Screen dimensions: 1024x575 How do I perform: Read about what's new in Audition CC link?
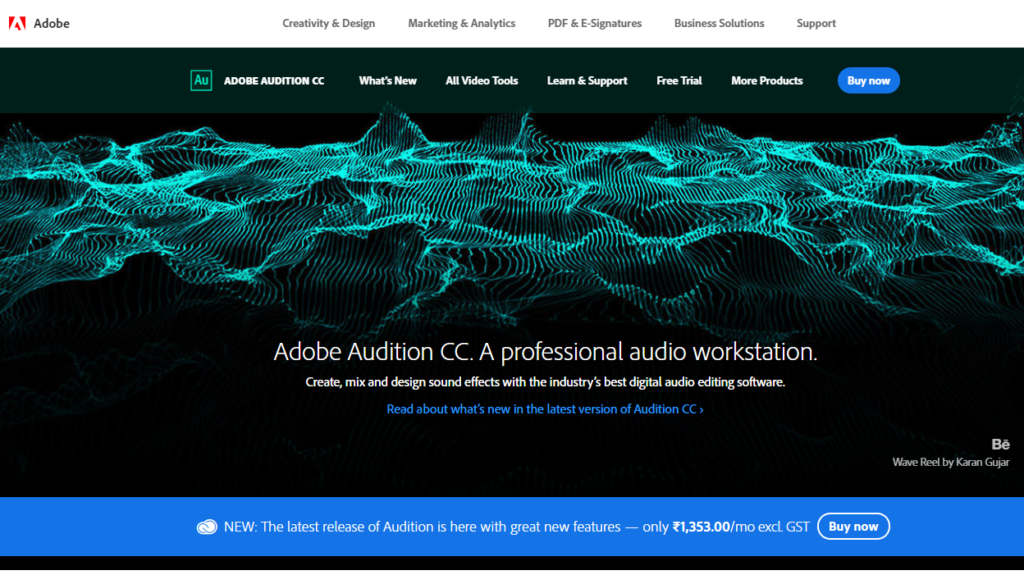(x=545, y=409)
